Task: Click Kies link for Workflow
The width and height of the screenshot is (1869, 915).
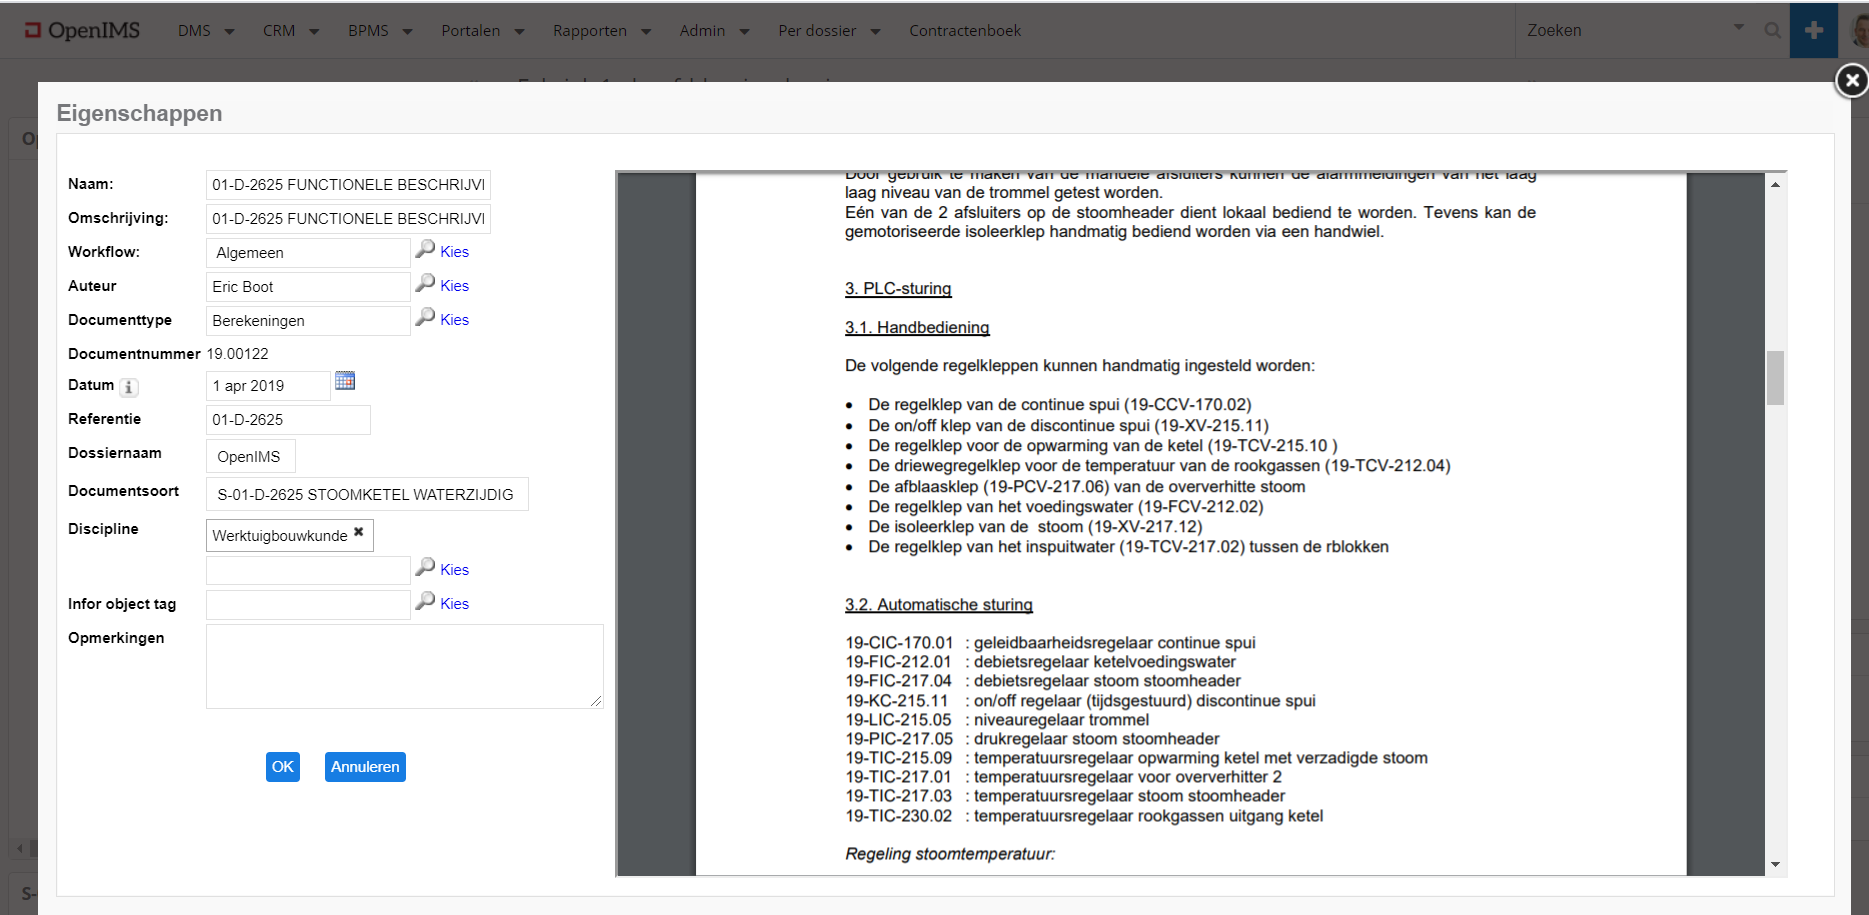Action: coord(454,252)
